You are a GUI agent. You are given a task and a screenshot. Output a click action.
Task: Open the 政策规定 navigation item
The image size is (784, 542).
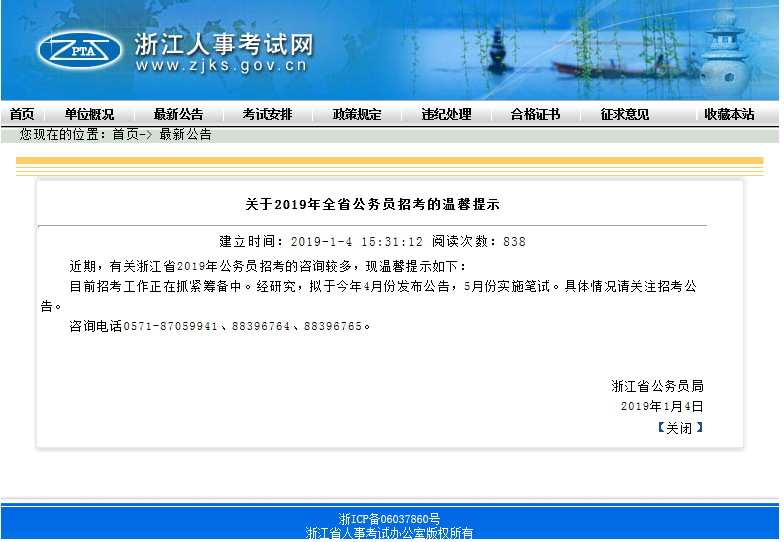357,114
